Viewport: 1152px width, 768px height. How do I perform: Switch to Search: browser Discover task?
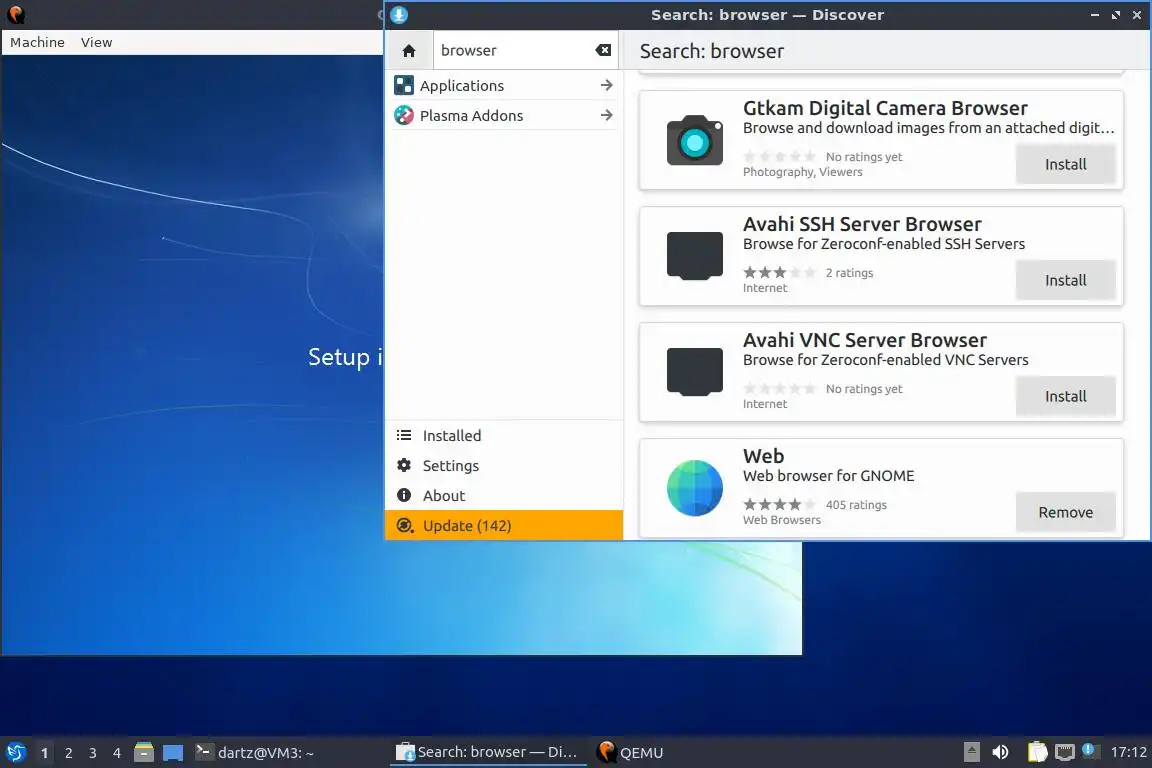tap(488, 753)
